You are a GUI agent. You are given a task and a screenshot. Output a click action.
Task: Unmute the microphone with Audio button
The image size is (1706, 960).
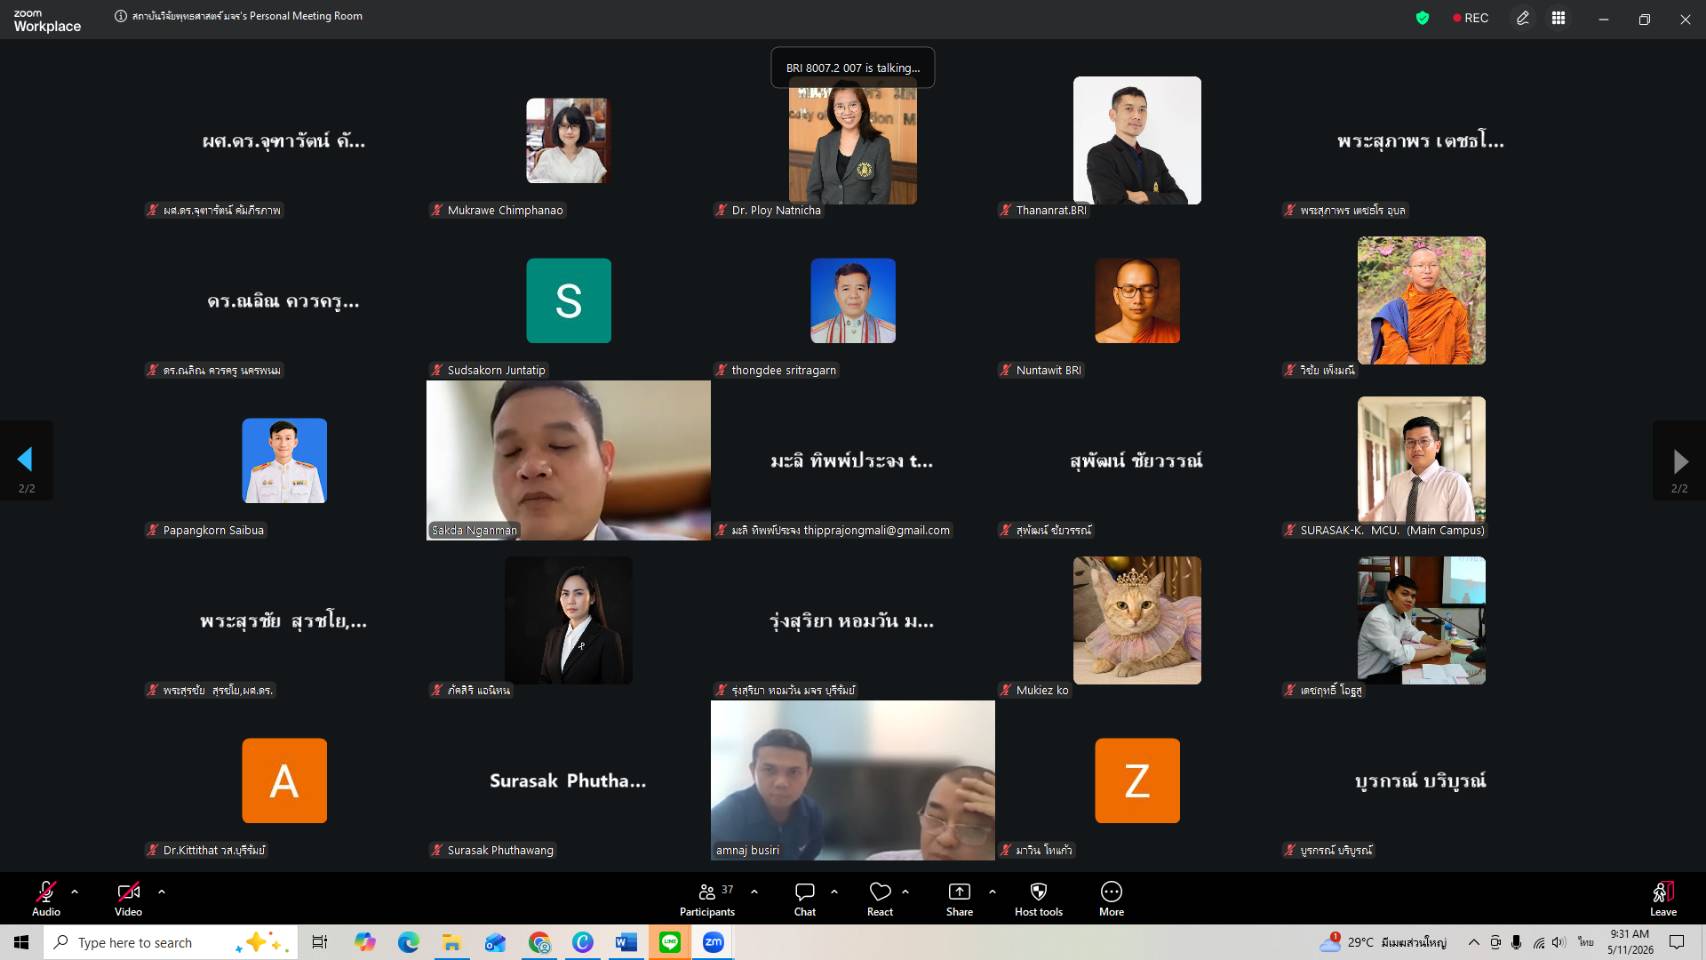click(x=46, y=898)
